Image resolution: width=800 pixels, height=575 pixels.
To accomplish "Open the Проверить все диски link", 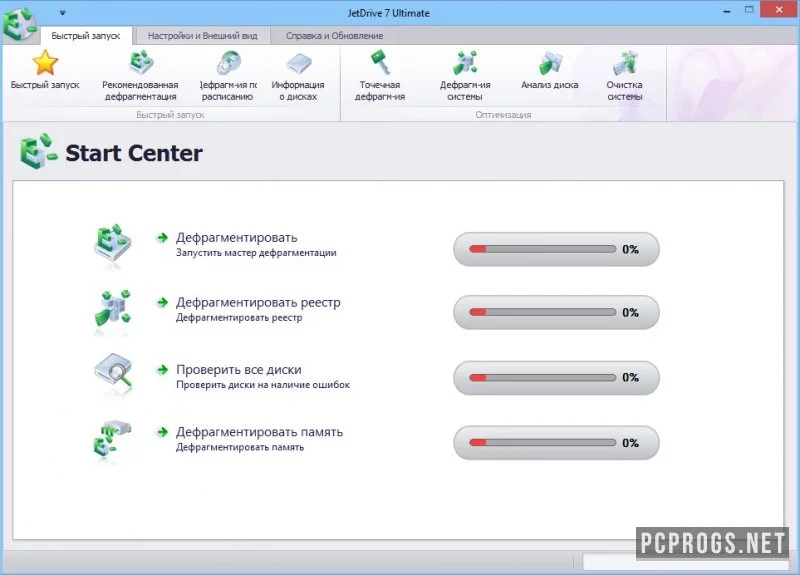I will tap(239, 369).
